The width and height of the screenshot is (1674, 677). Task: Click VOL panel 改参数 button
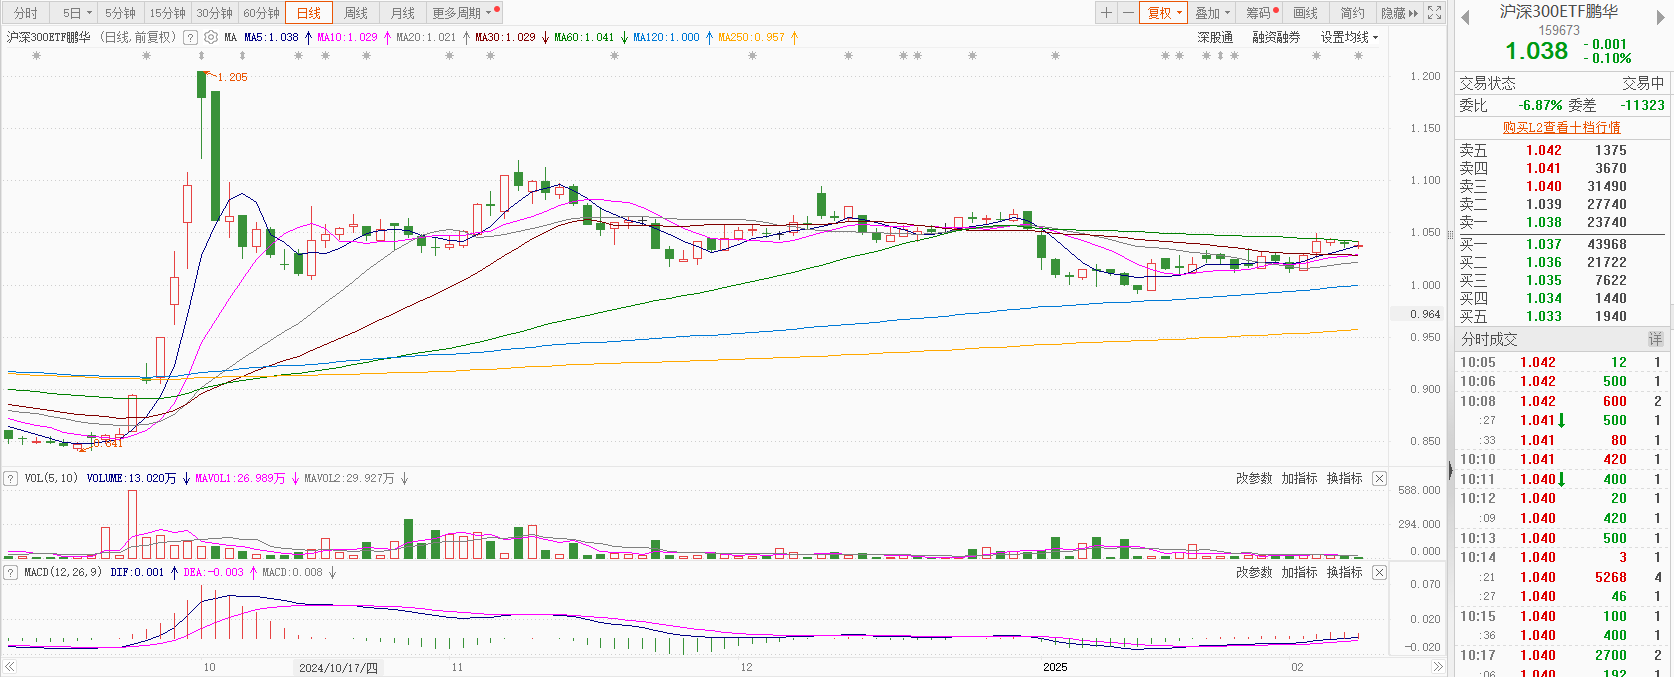point(1254,478)
